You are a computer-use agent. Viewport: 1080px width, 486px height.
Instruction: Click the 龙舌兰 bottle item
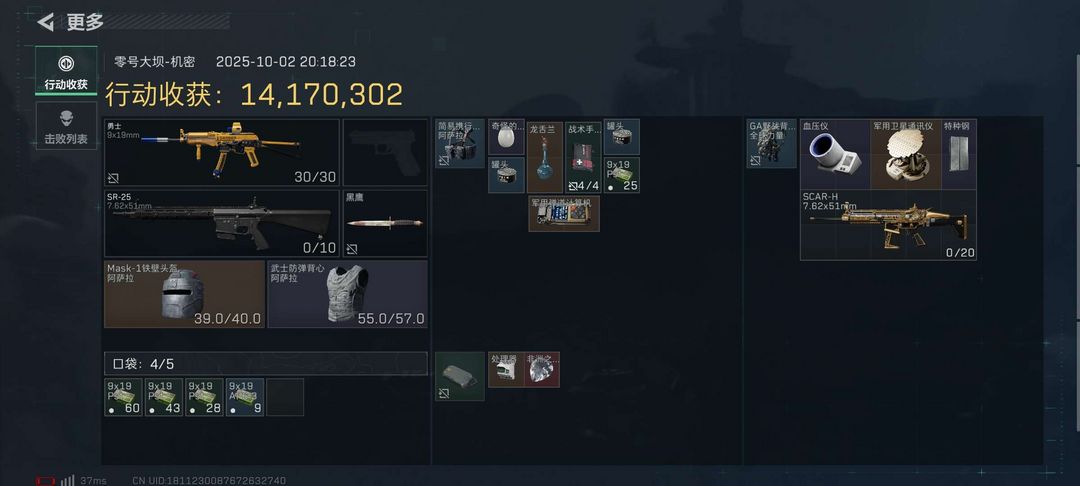[x=545, y=156]
